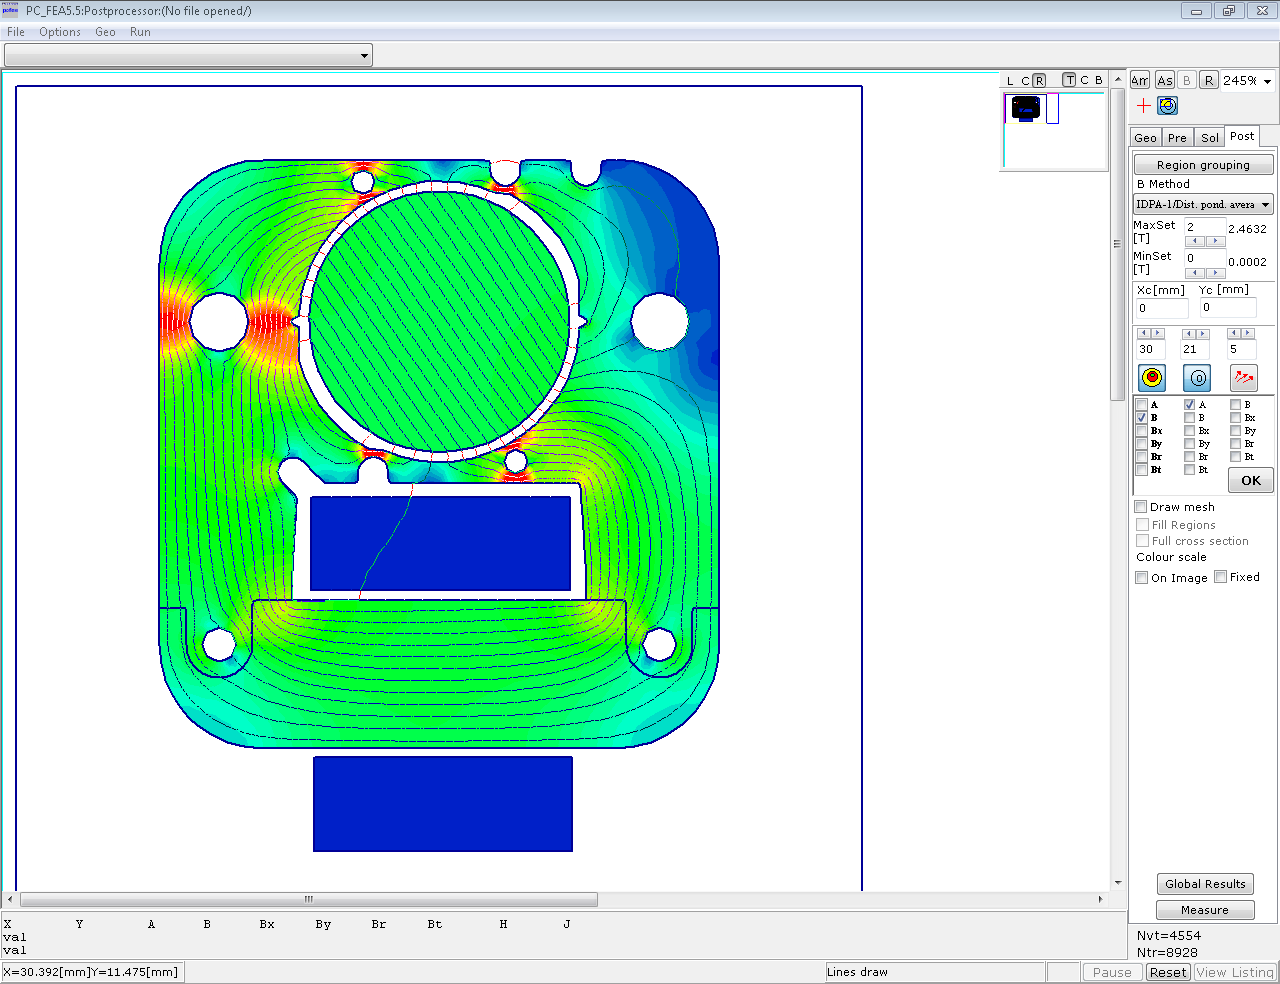Uncheck the bold B colour map checkbox
1280x984 pixels.
click(x=1142, y=418)
